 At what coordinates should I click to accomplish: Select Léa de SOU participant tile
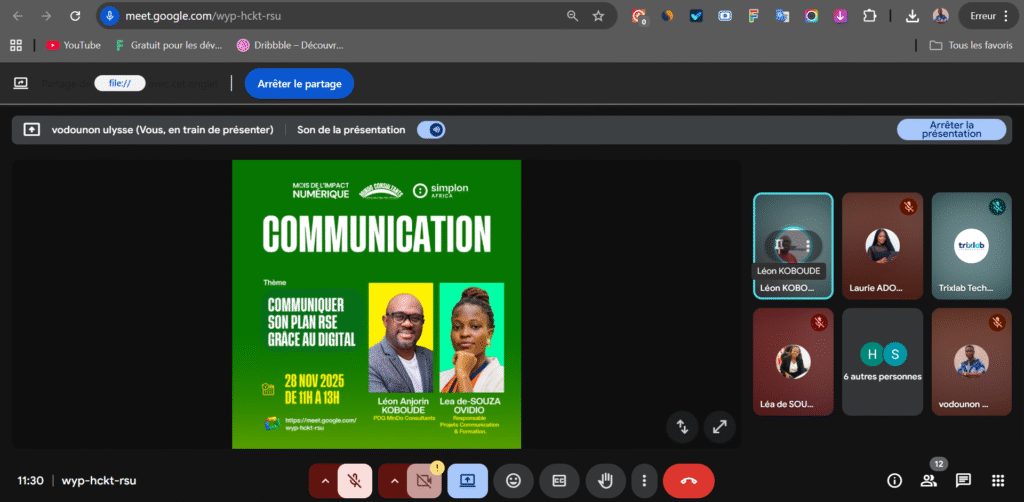793,362
